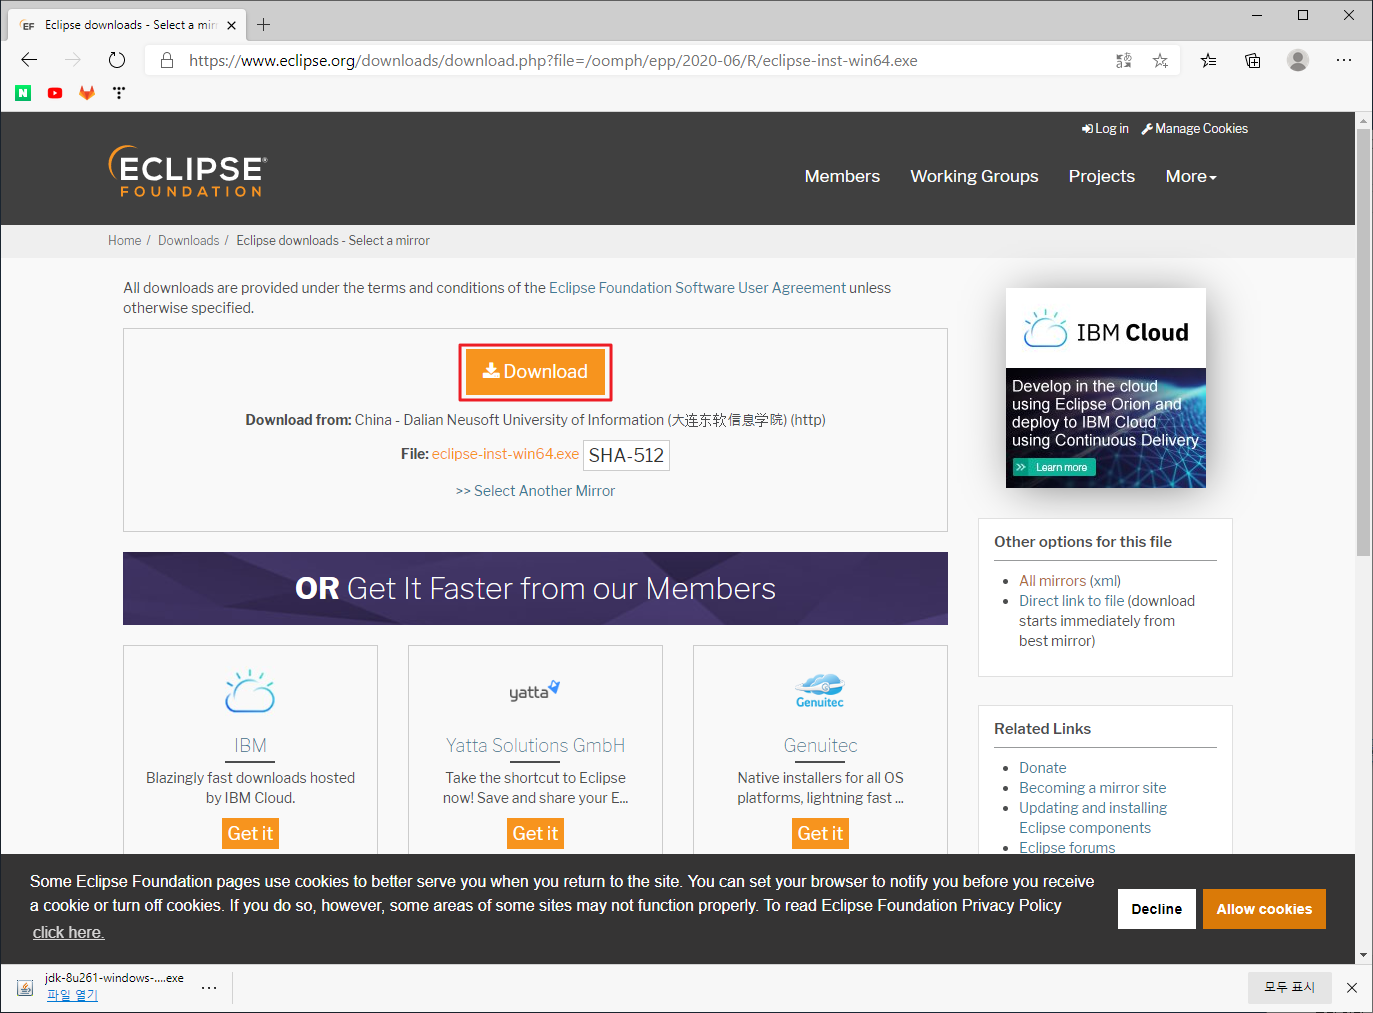Open the dotted bookmark icon after GitLab

119,93
